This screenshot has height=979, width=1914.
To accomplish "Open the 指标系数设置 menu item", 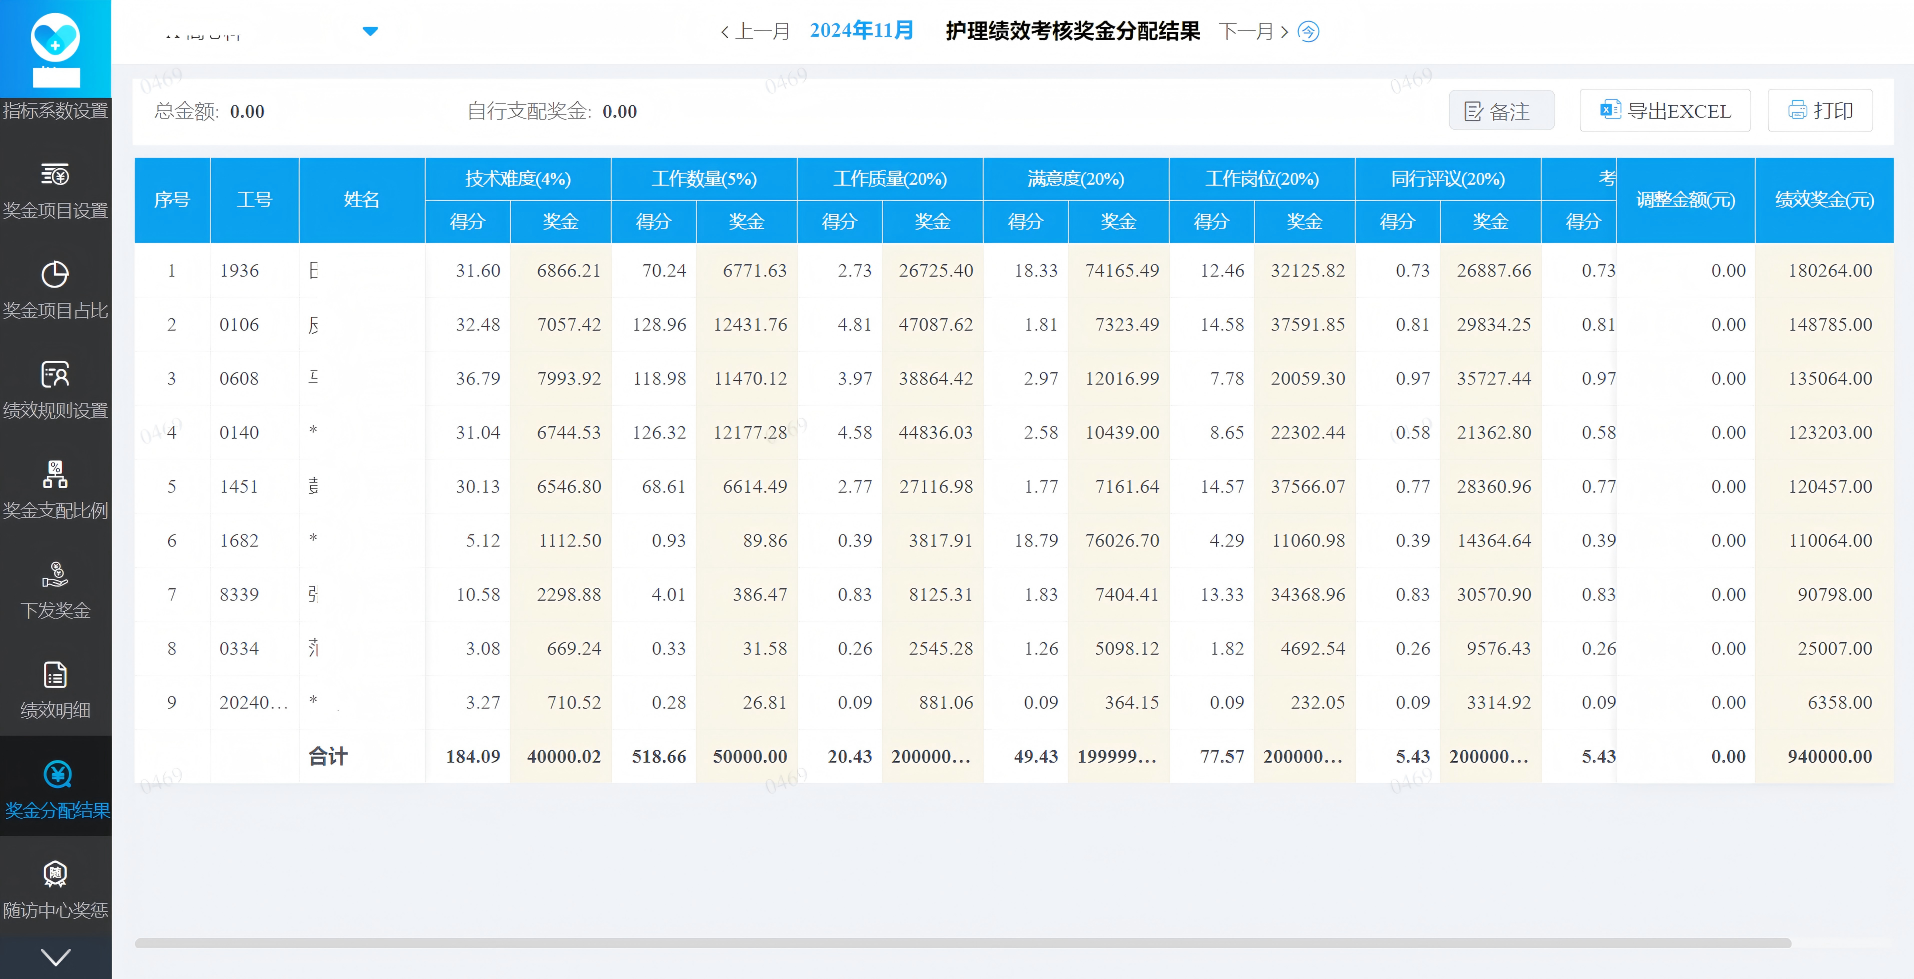I will (x=55, y=111).
